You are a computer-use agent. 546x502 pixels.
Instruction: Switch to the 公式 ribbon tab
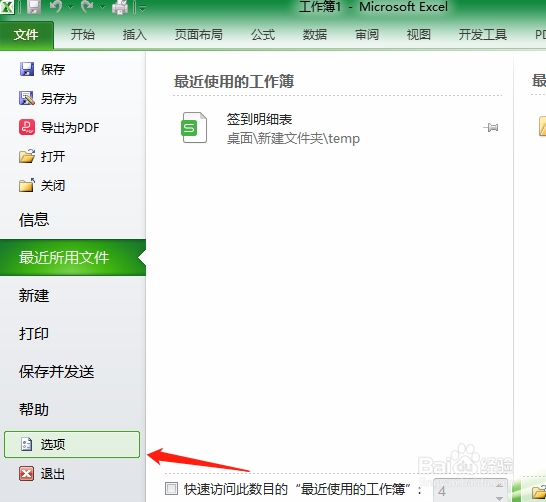click(x=263, y=35)
